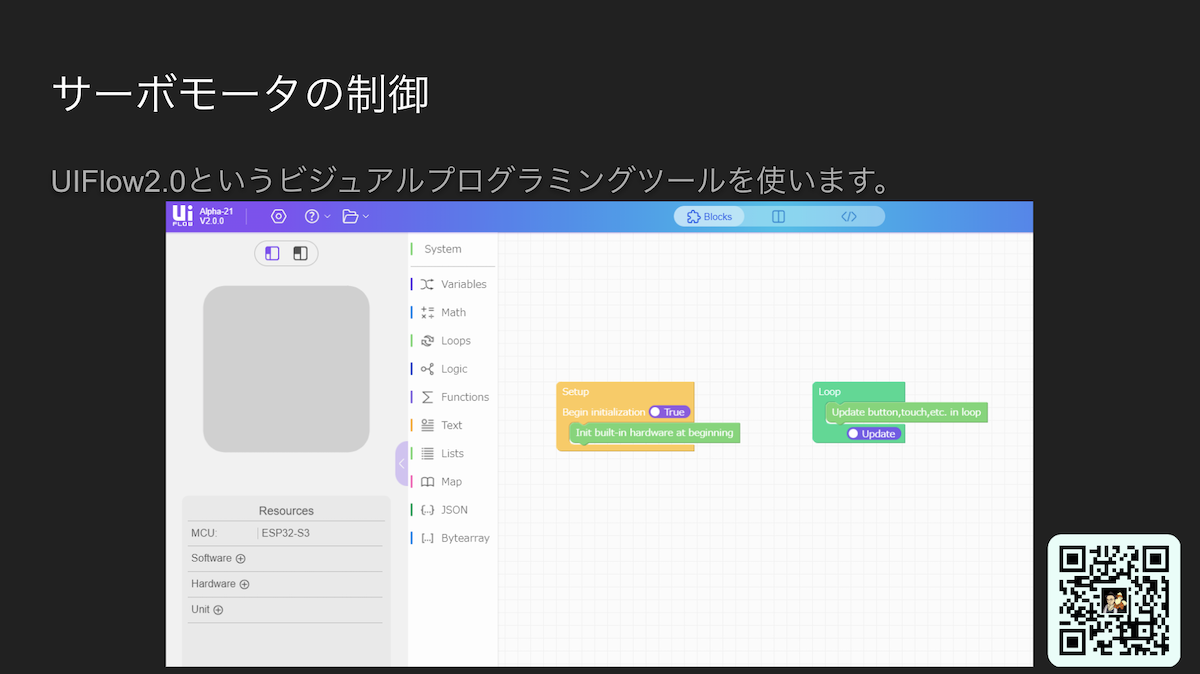Screen dimensions: 1200x674
Task: Open the Functions block category
Action: pos(453,397)
